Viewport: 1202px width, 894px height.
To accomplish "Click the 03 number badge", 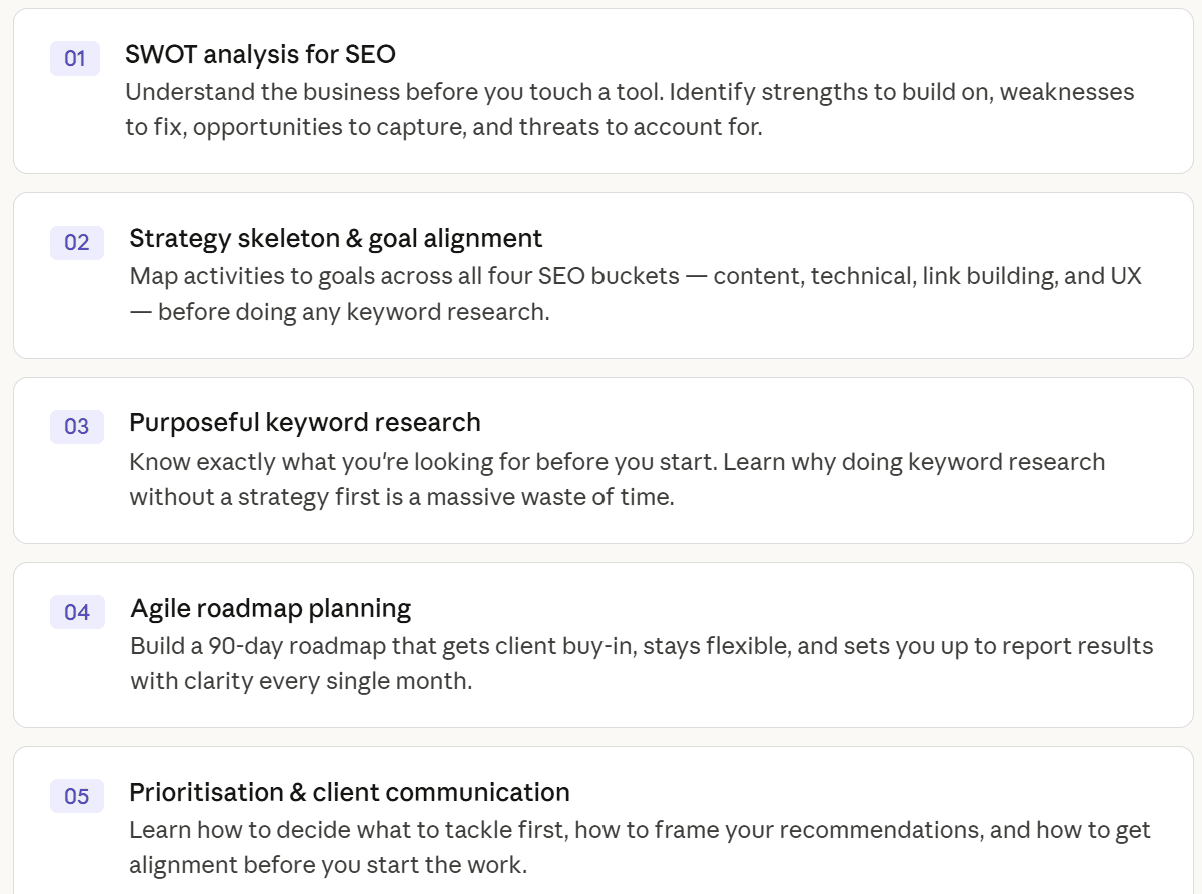I will click(x=77, y=427).
